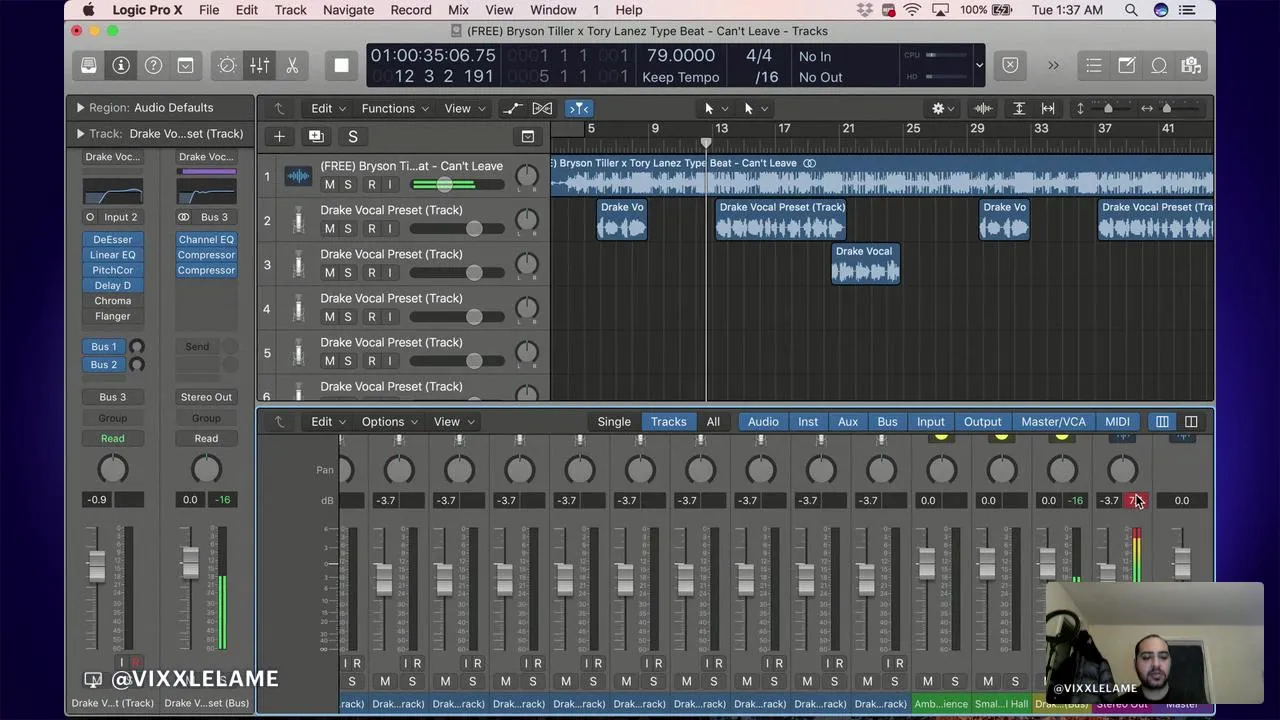Viewport: 1280px width, 720px height.
Task: Toggle global solo S button in track header
Action: pos(352,136)
